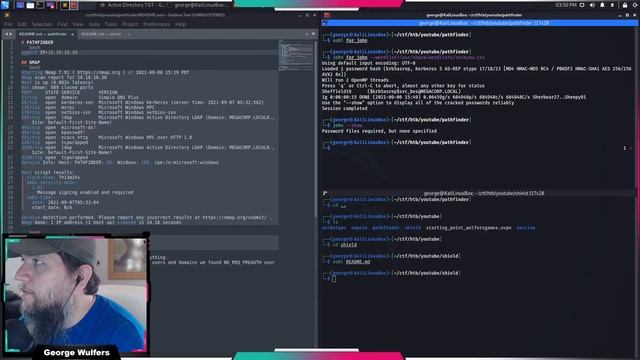Open Sublime Text Edit menu

pos(22,24)
